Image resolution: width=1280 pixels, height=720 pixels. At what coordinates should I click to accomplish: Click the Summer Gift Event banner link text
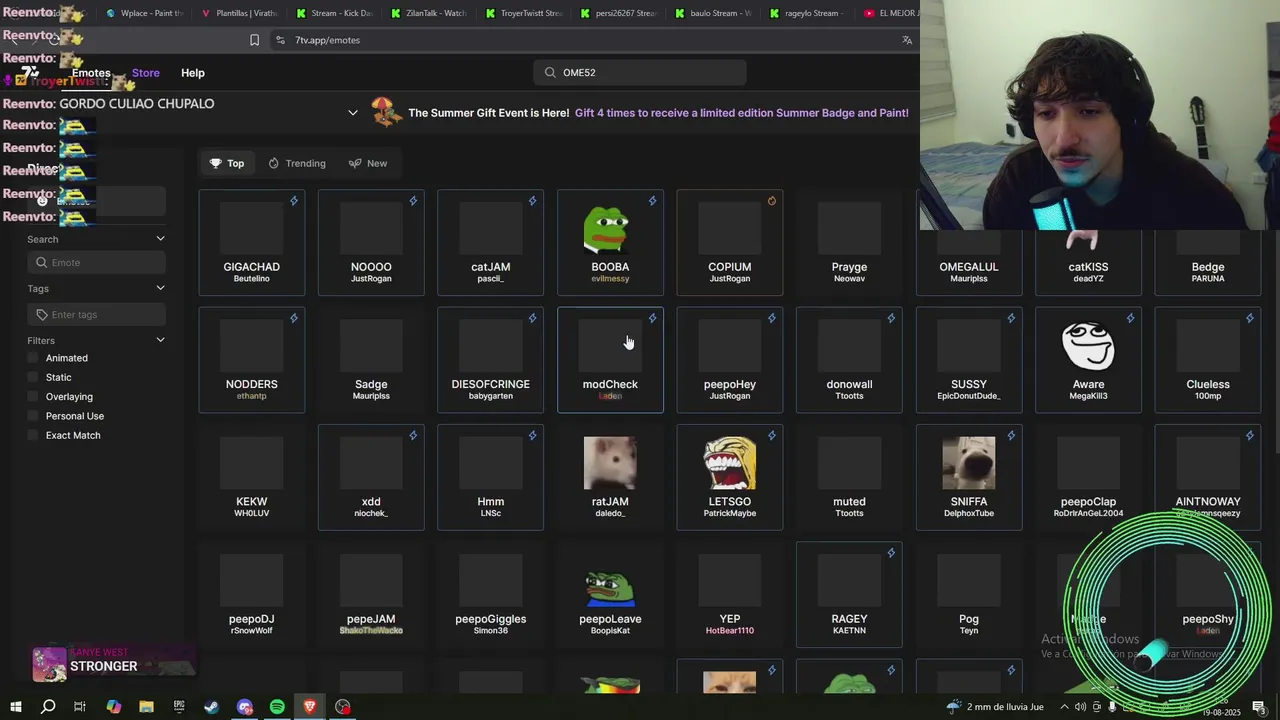click(741, 113)
